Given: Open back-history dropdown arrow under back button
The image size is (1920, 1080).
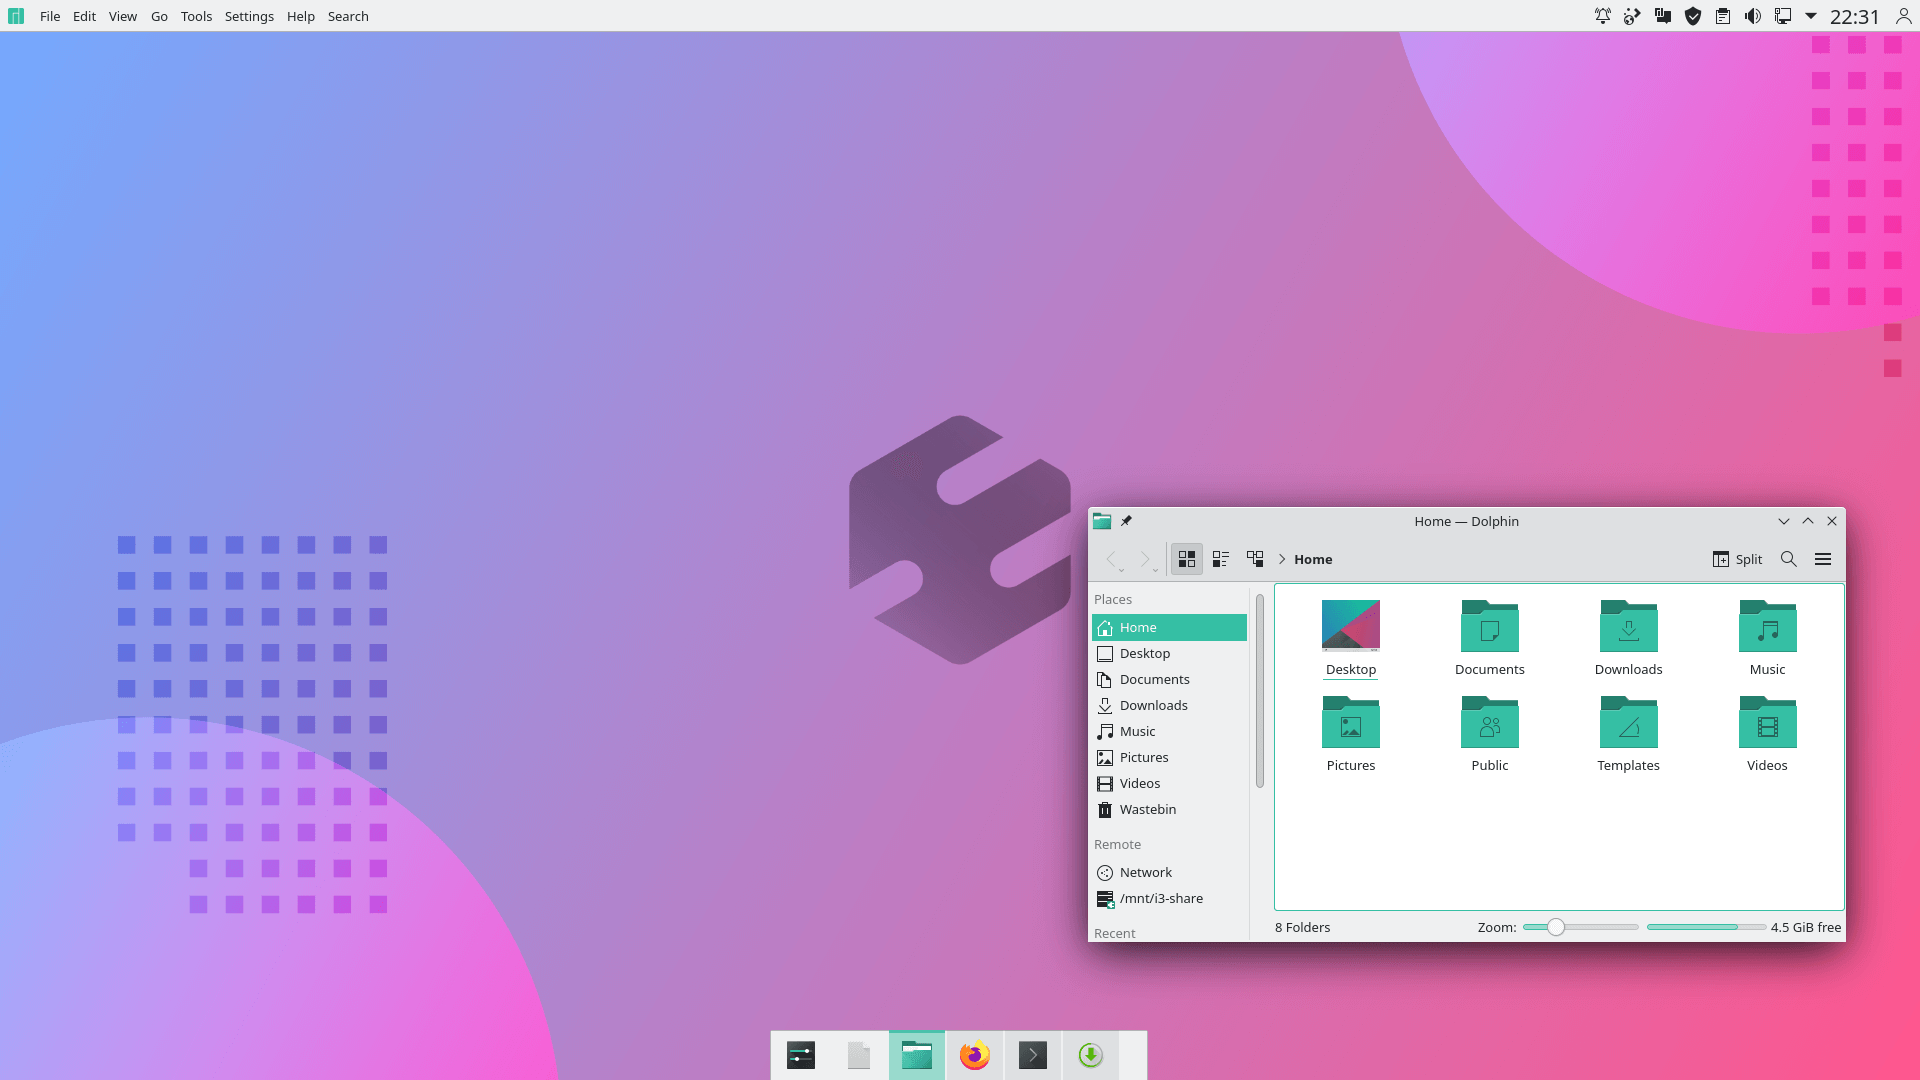Looking at the screenshot, I should 1122,571.
